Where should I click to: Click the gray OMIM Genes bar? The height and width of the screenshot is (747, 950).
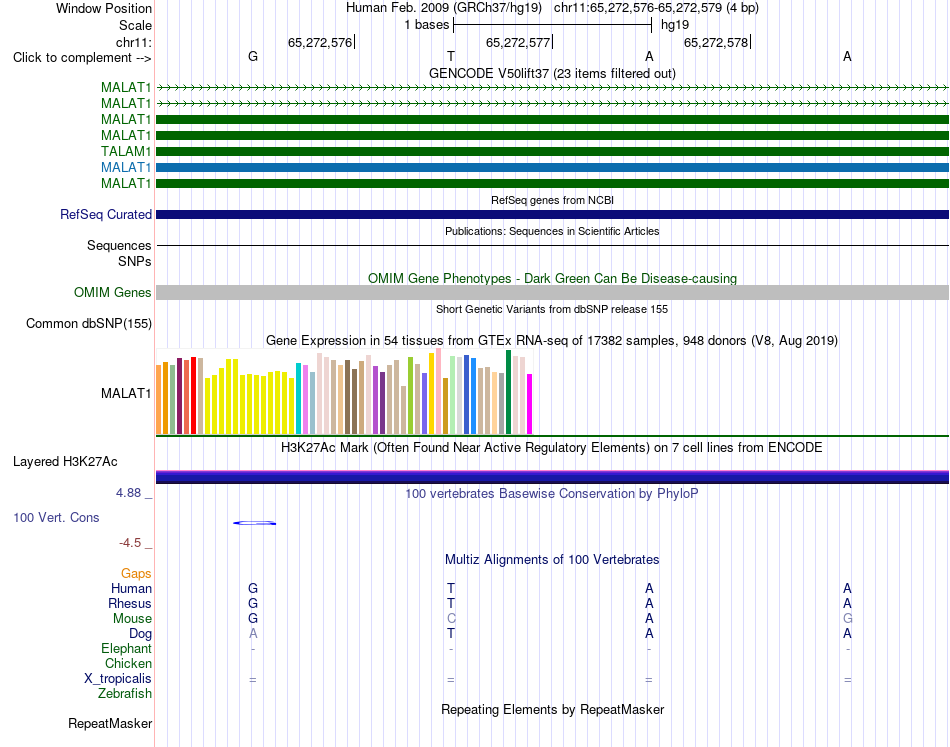pyautogui.click(x=552, y=293)
